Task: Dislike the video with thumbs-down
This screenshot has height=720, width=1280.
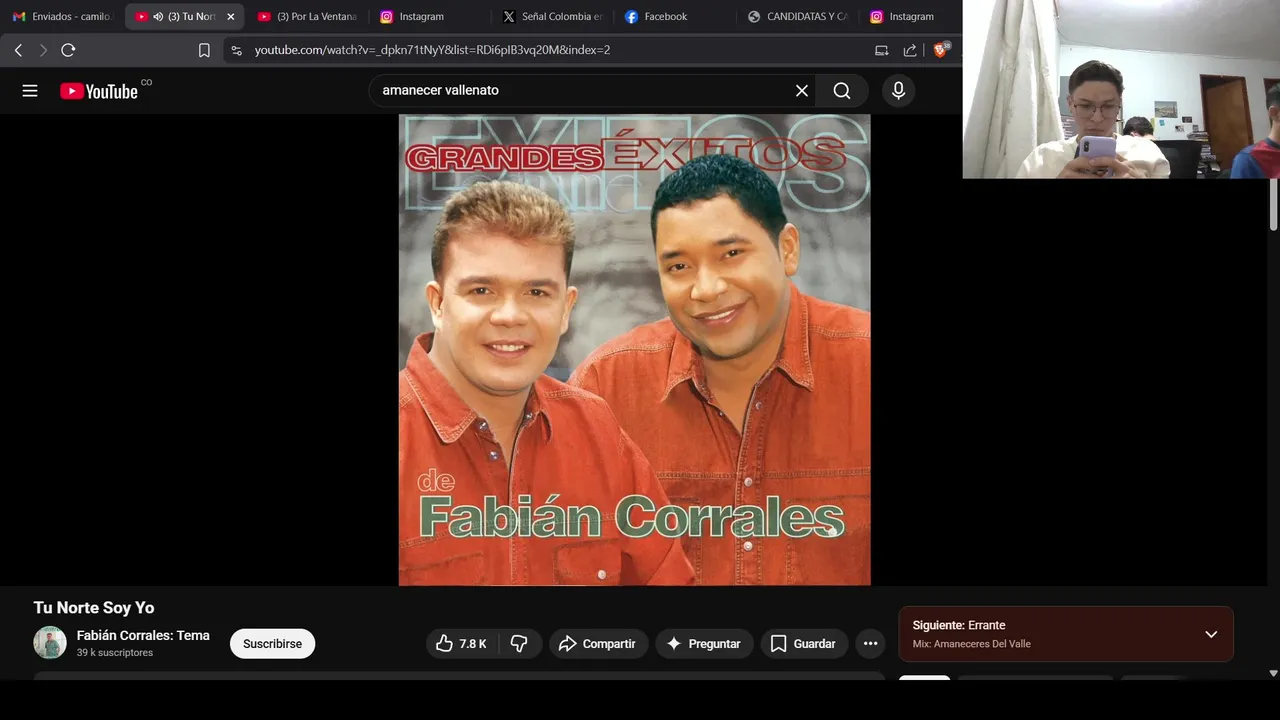Action: 519,644
